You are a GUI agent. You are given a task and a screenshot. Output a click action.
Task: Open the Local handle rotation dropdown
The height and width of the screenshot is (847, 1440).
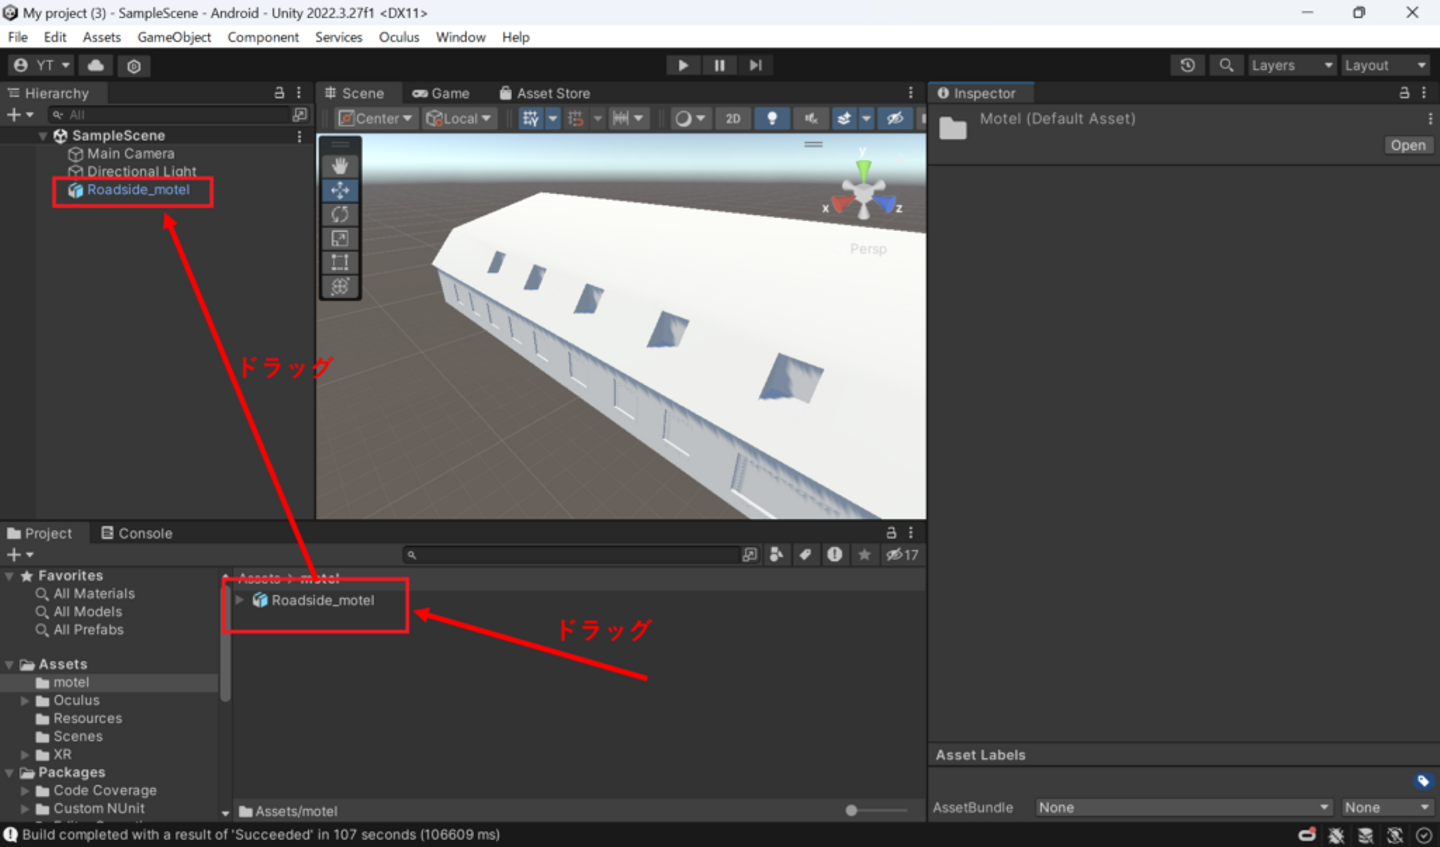[x=459, y=118]
